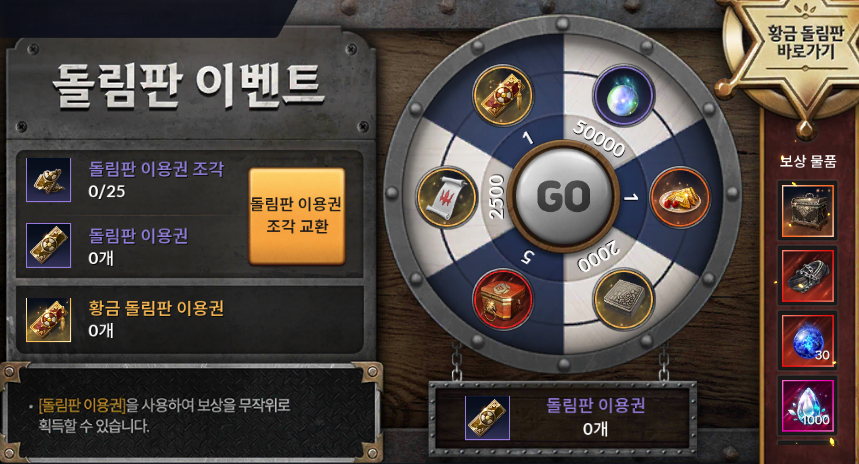The image size is (859, 464).
Task: Click 돌림판 이용권 조각 교환 orange button
Action: point(297,216)
